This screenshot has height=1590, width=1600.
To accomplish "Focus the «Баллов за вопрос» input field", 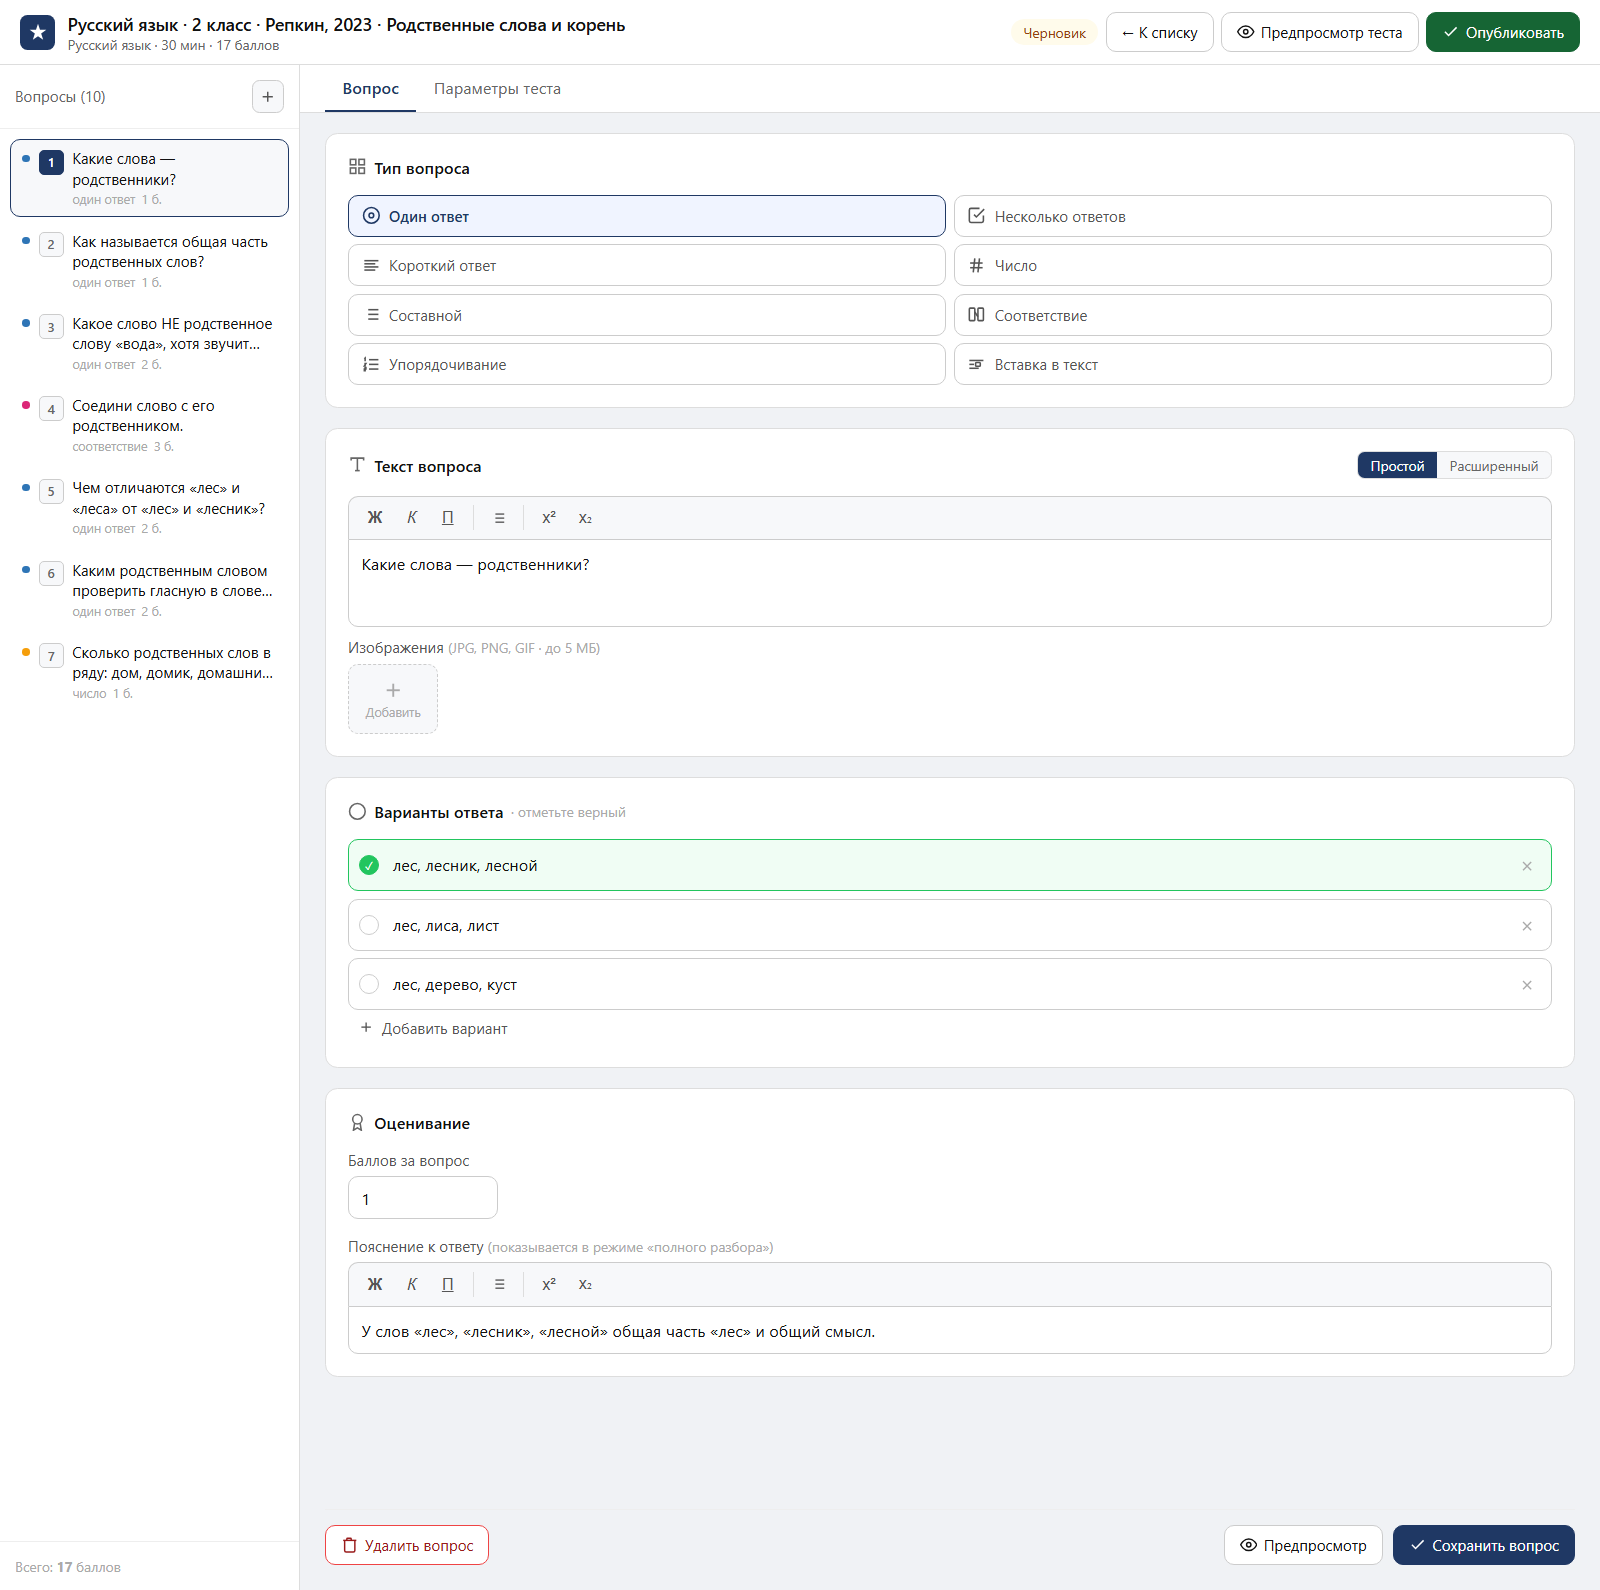I will [422, 1199].
